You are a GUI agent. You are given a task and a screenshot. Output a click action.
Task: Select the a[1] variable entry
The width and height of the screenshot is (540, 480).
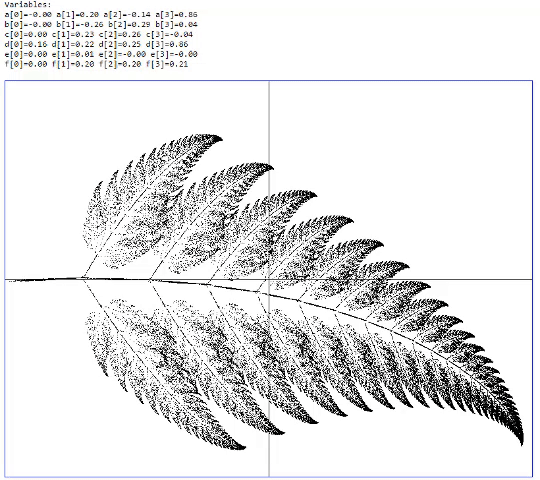77,14
